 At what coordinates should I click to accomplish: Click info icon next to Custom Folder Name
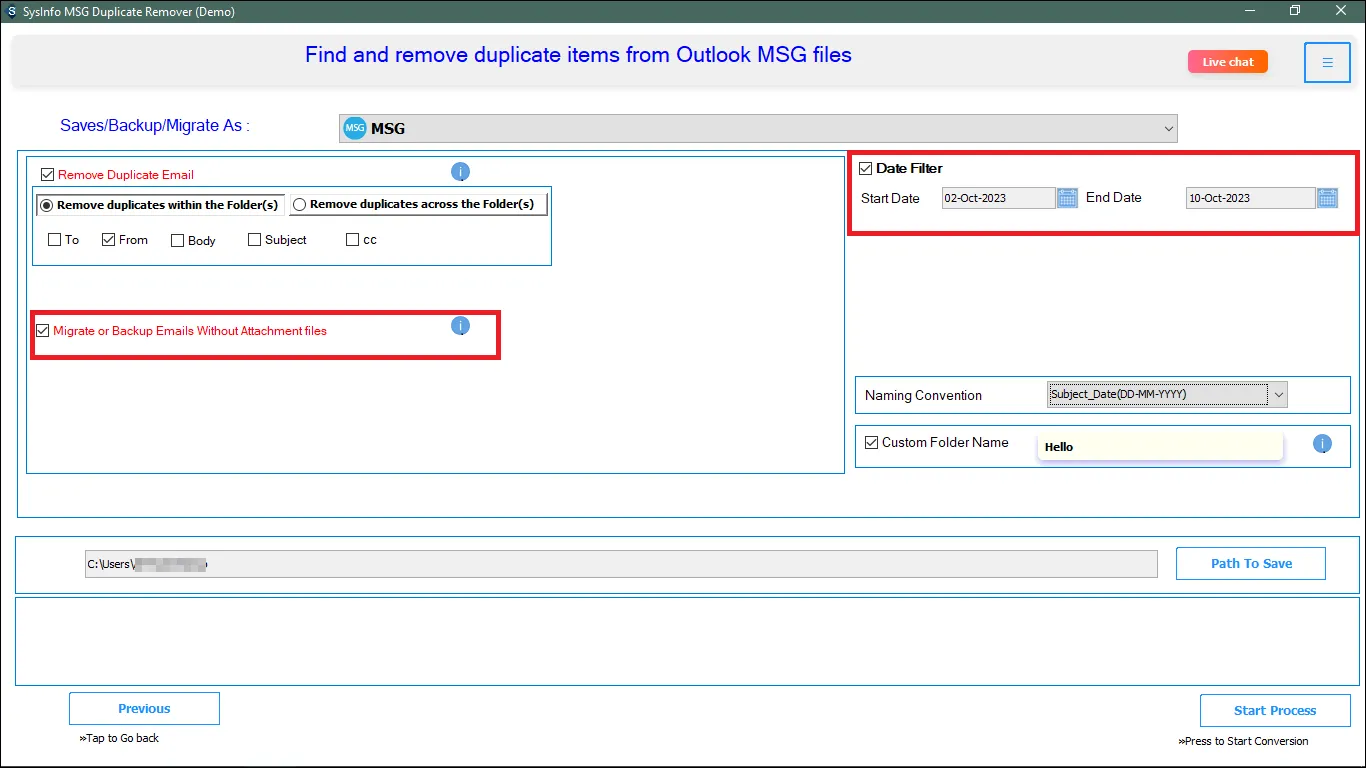[1322, 444]
